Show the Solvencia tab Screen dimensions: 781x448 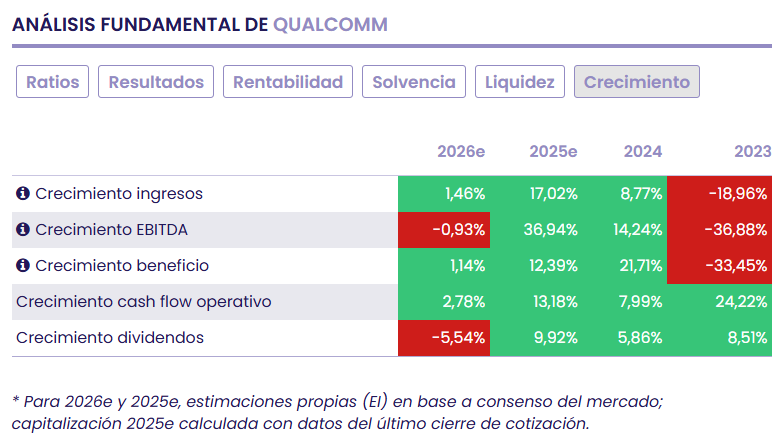pyautogui.click(x=414, y=82)
